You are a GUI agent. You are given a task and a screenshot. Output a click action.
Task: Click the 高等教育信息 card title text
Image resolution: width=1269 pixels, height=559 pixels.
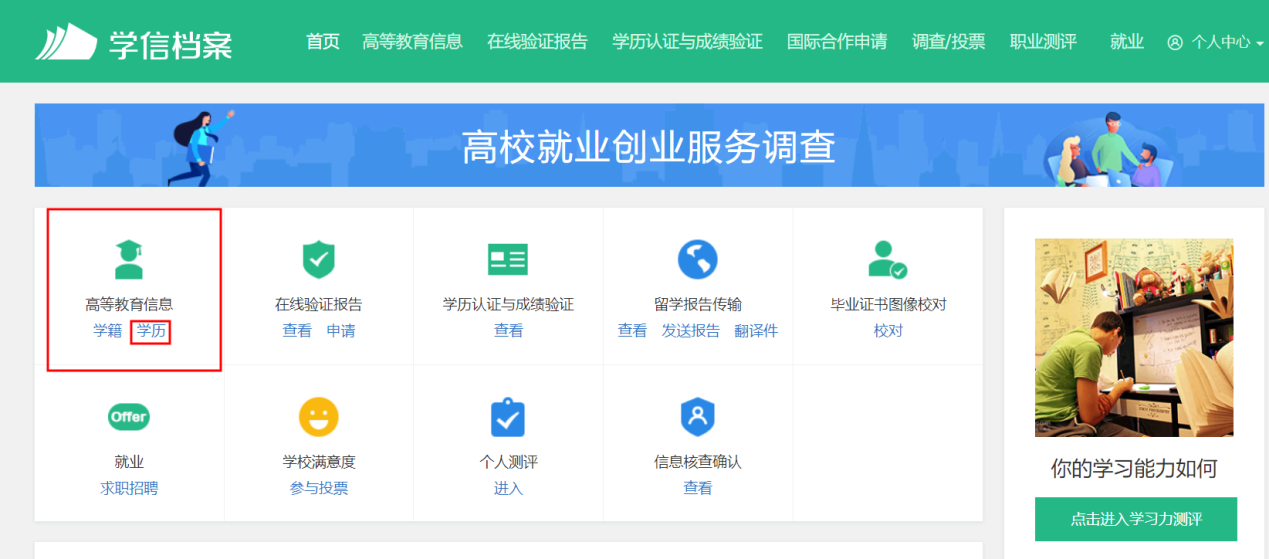(x=129, y=304)
